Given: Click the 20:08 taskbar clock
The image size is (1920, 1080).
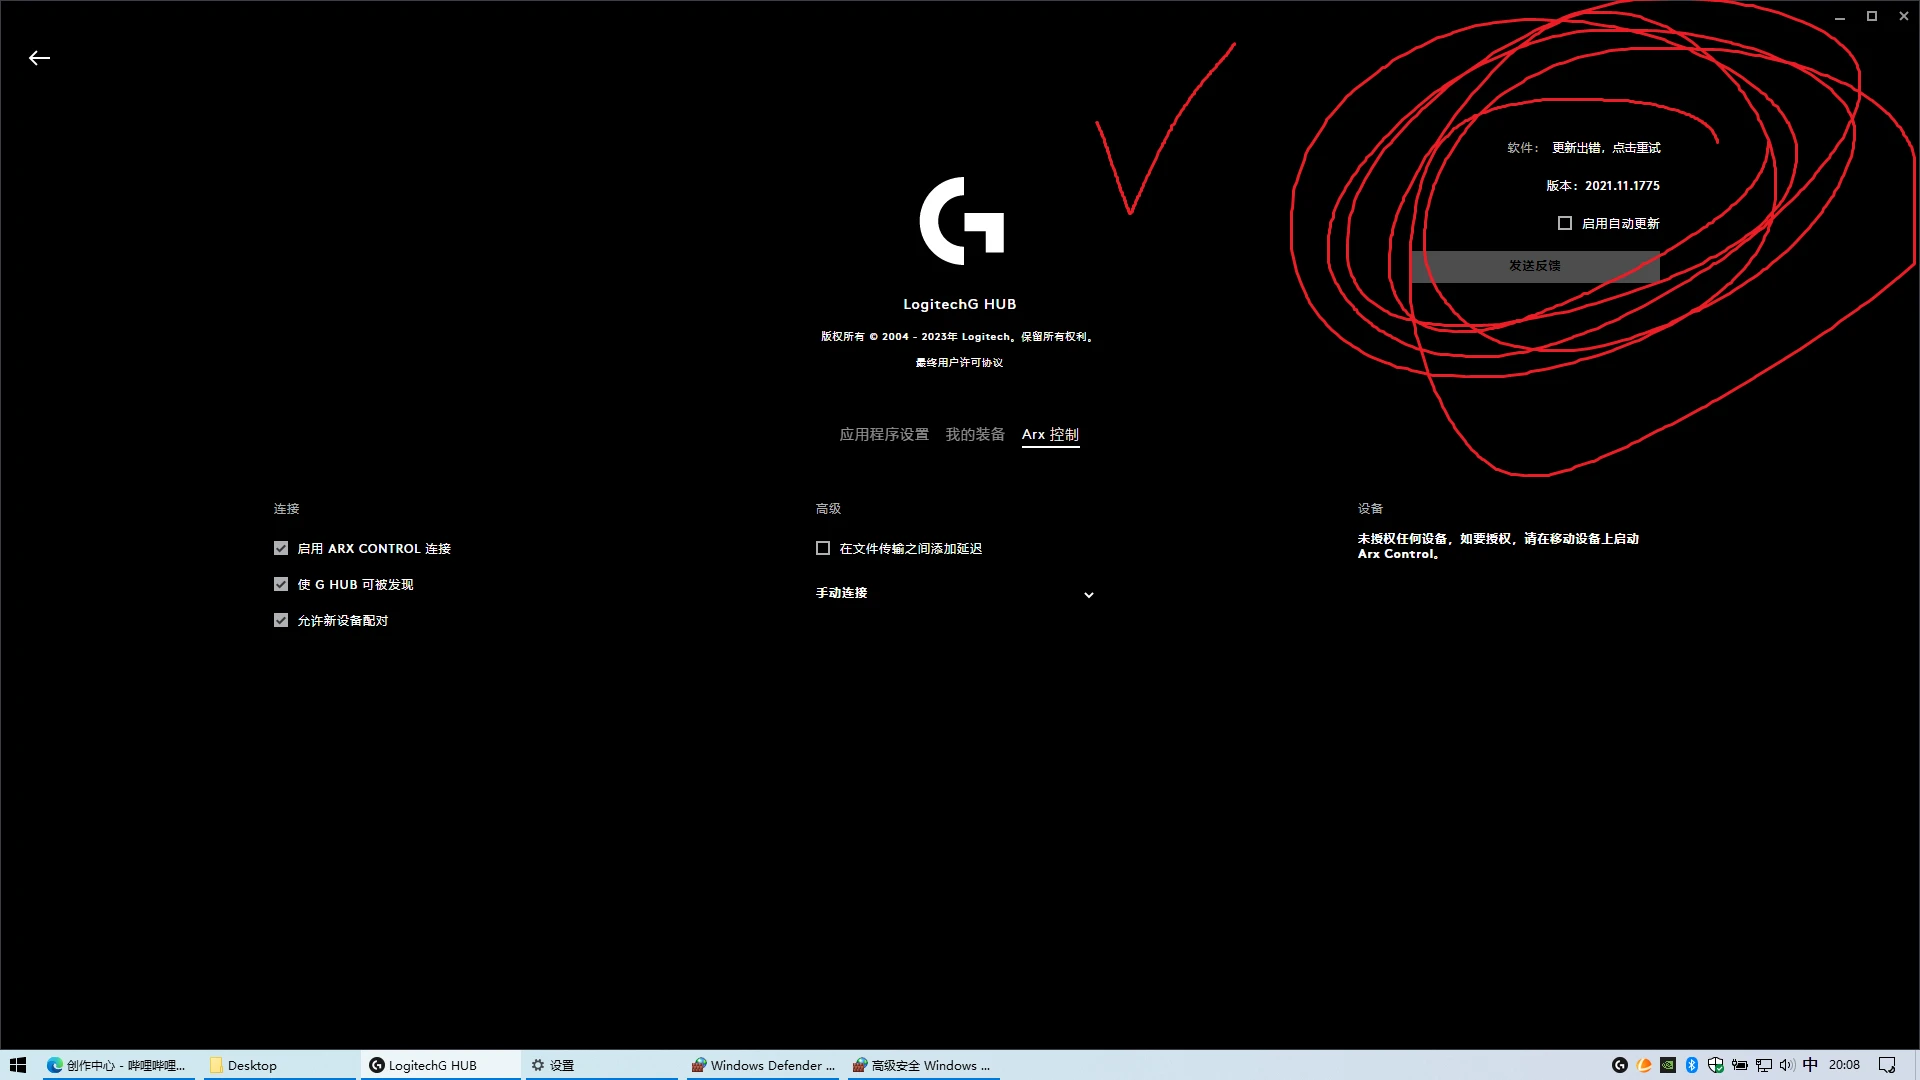Looking at the screenshot, I should [1844, 1065].
